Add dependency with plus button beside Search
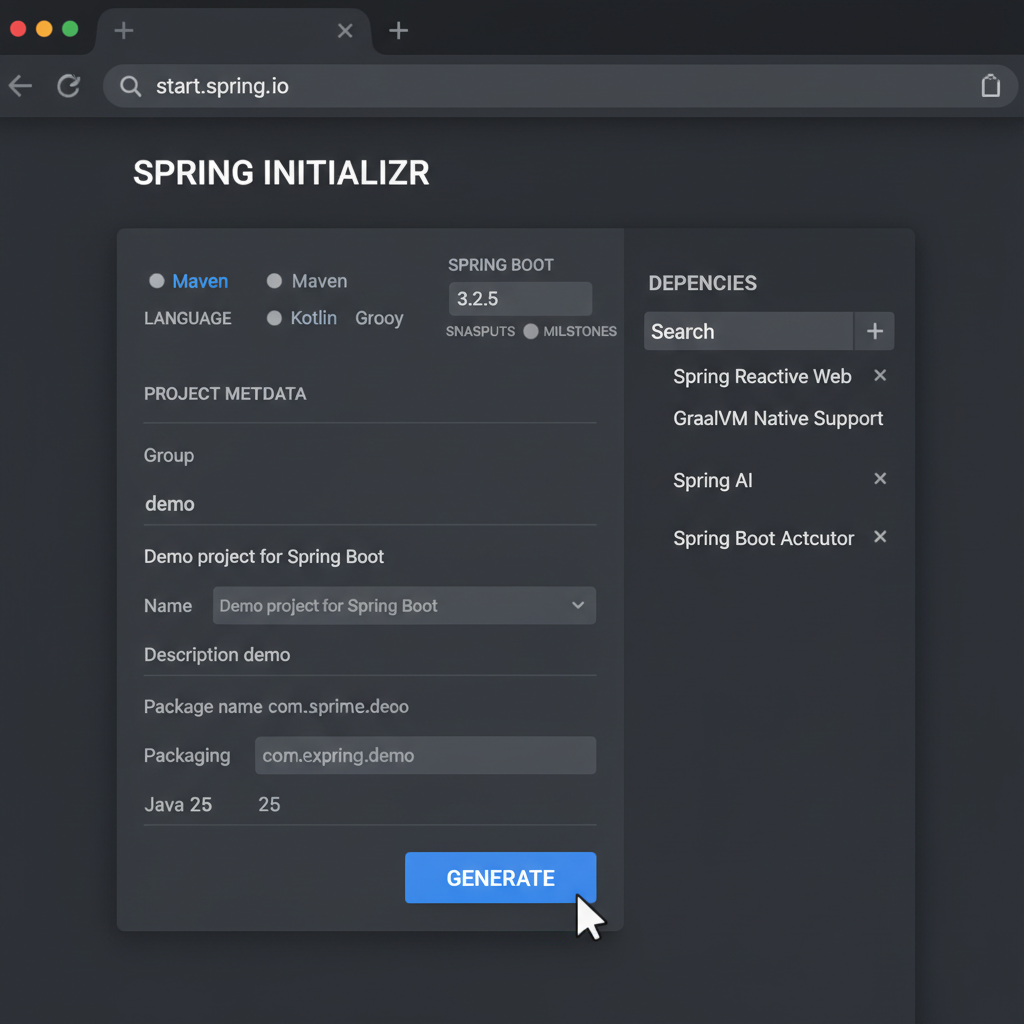 874,331
